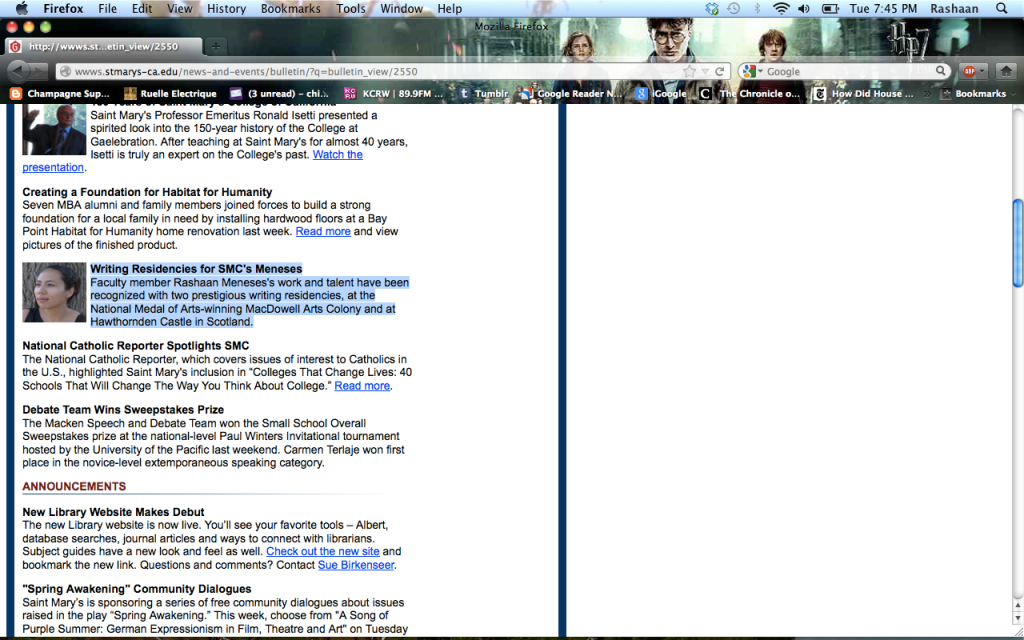Click the vertical page scrollbar thumb
This screenshot has height=640, width=1024.
click(1017, 235)
